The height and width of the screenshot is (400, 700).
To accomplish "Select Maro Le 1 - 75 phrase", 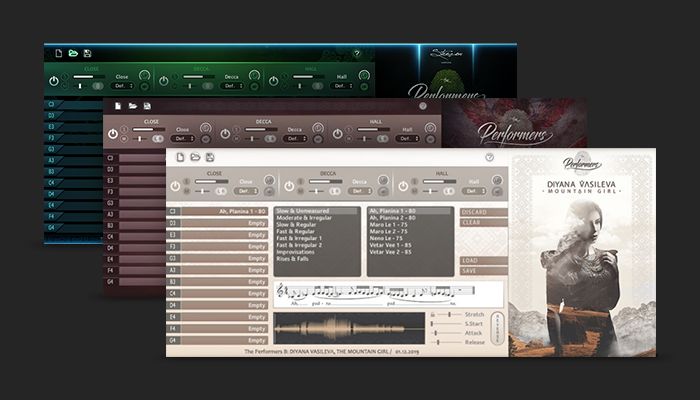I will pos(388,225).
